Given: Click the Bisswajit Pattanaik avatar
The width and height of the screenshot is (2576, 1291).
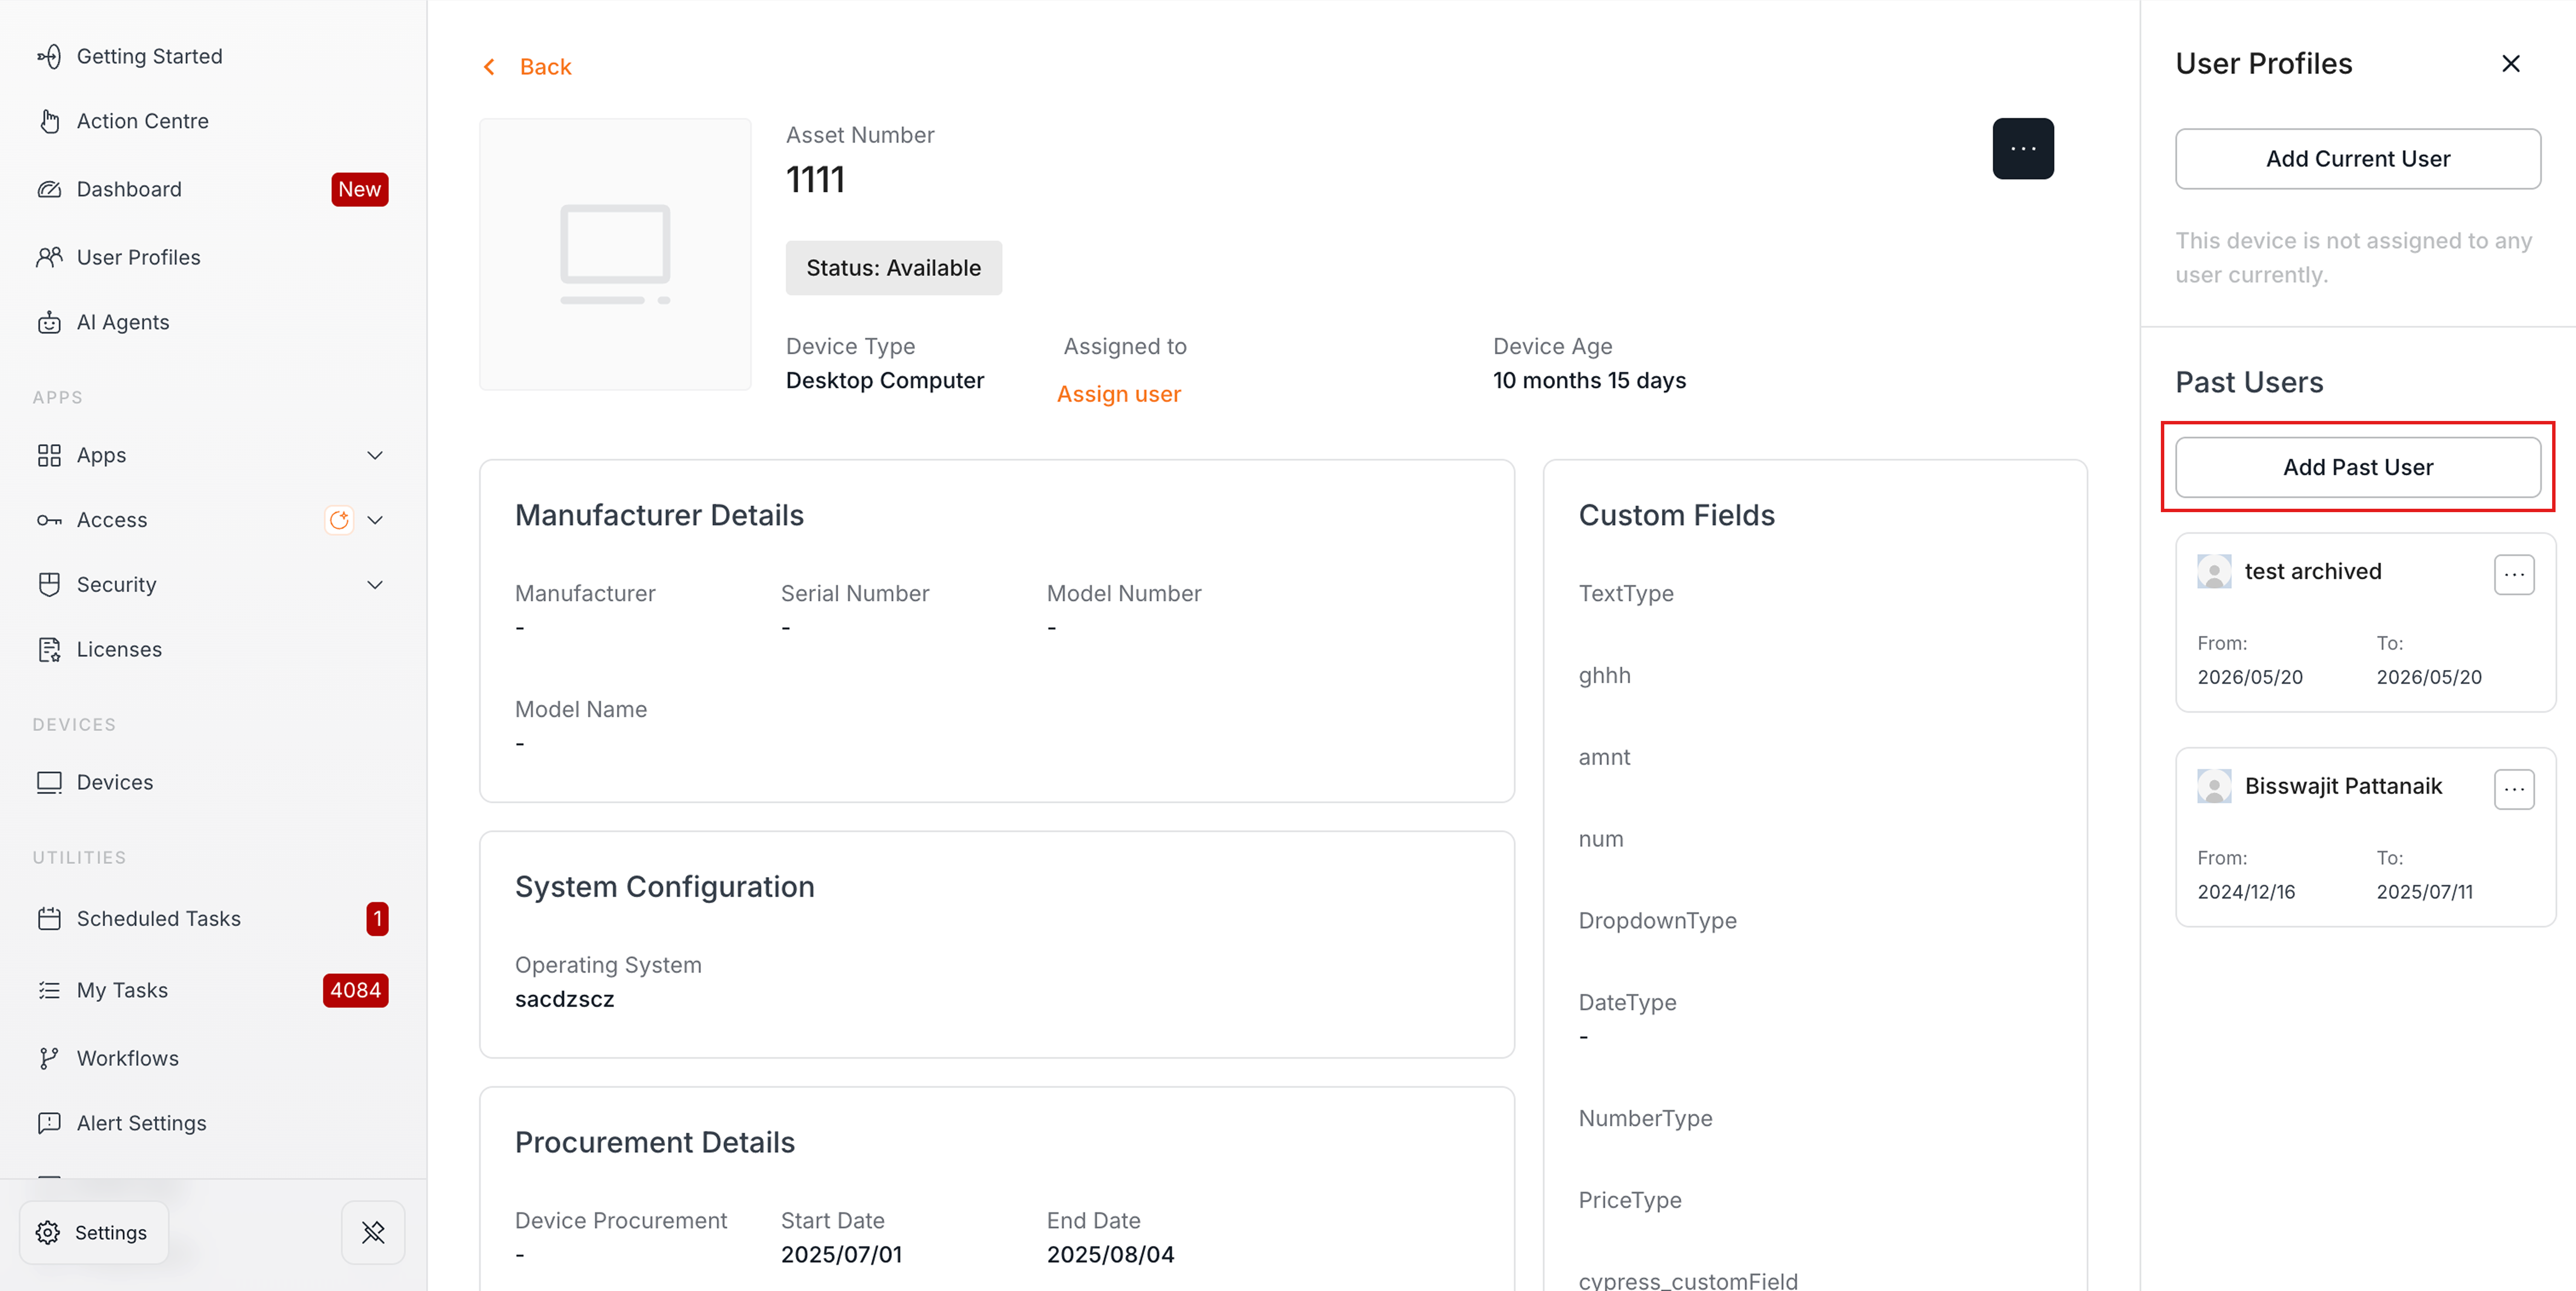Looking at the screenshot, I should pos(2214,786).
